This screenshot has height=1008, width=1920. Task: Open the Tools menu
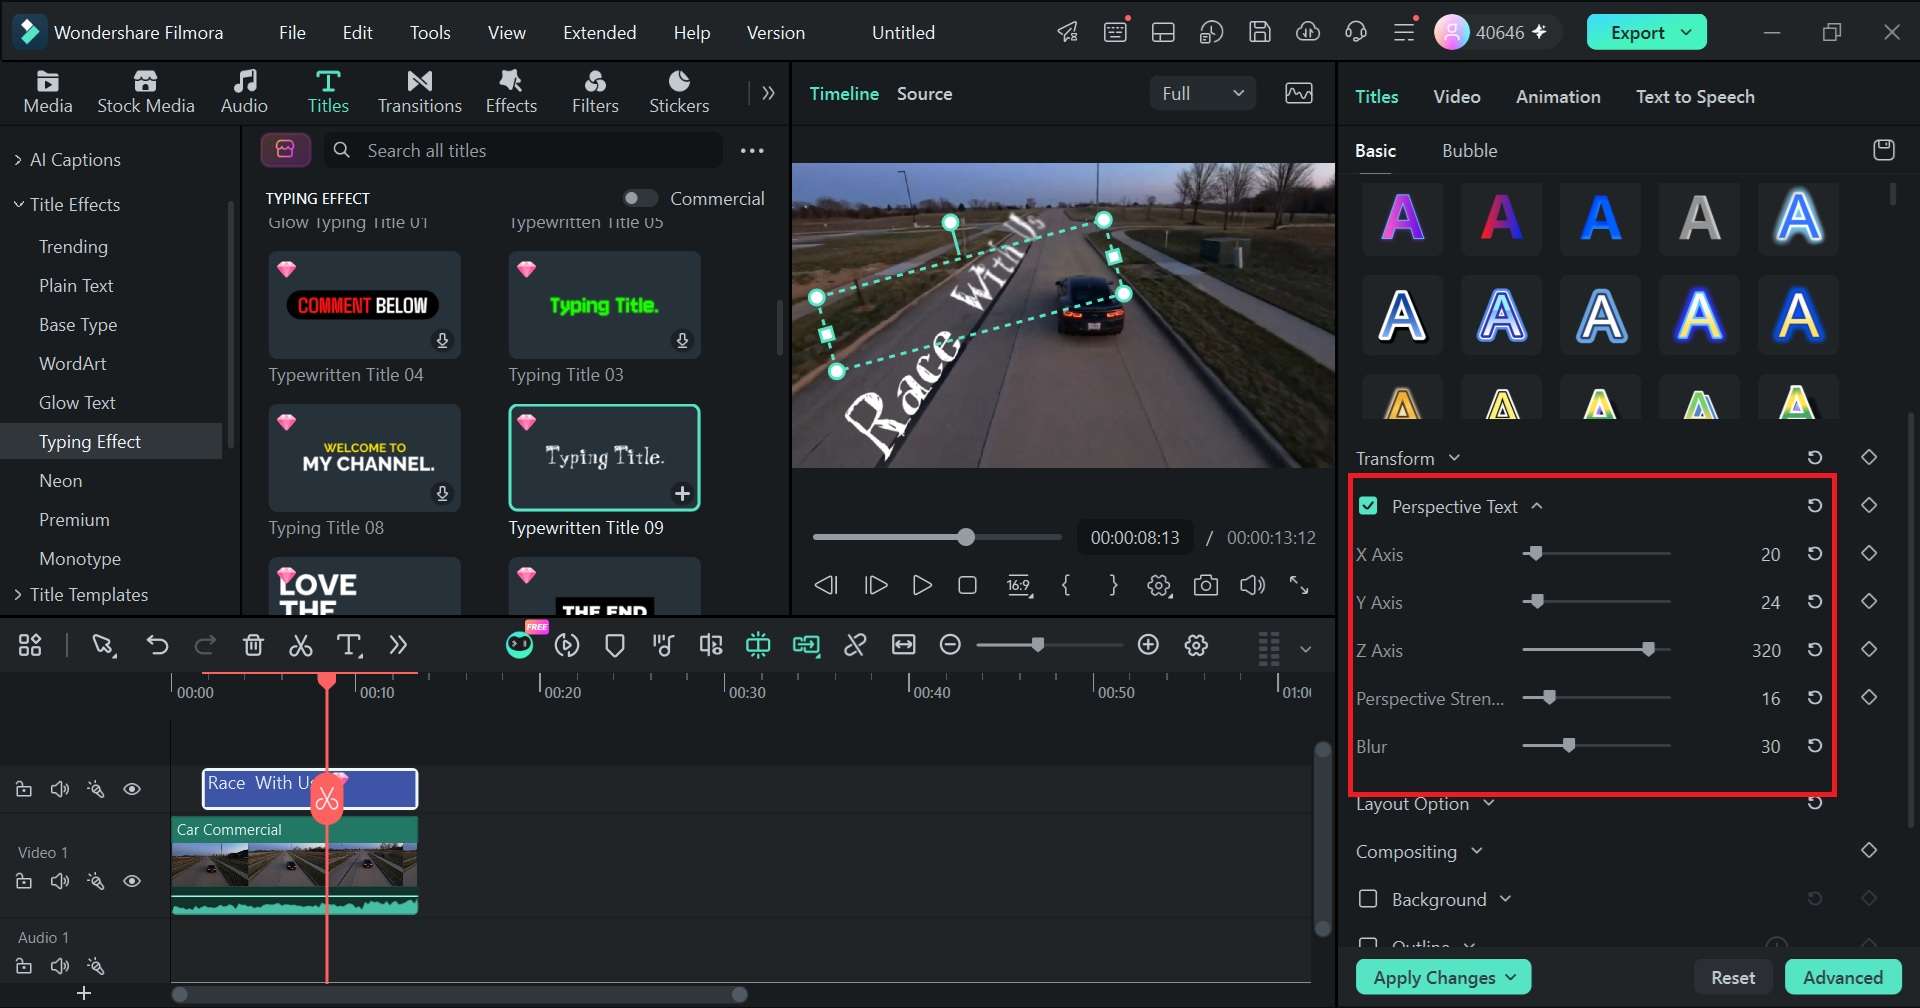click(430, 32)
